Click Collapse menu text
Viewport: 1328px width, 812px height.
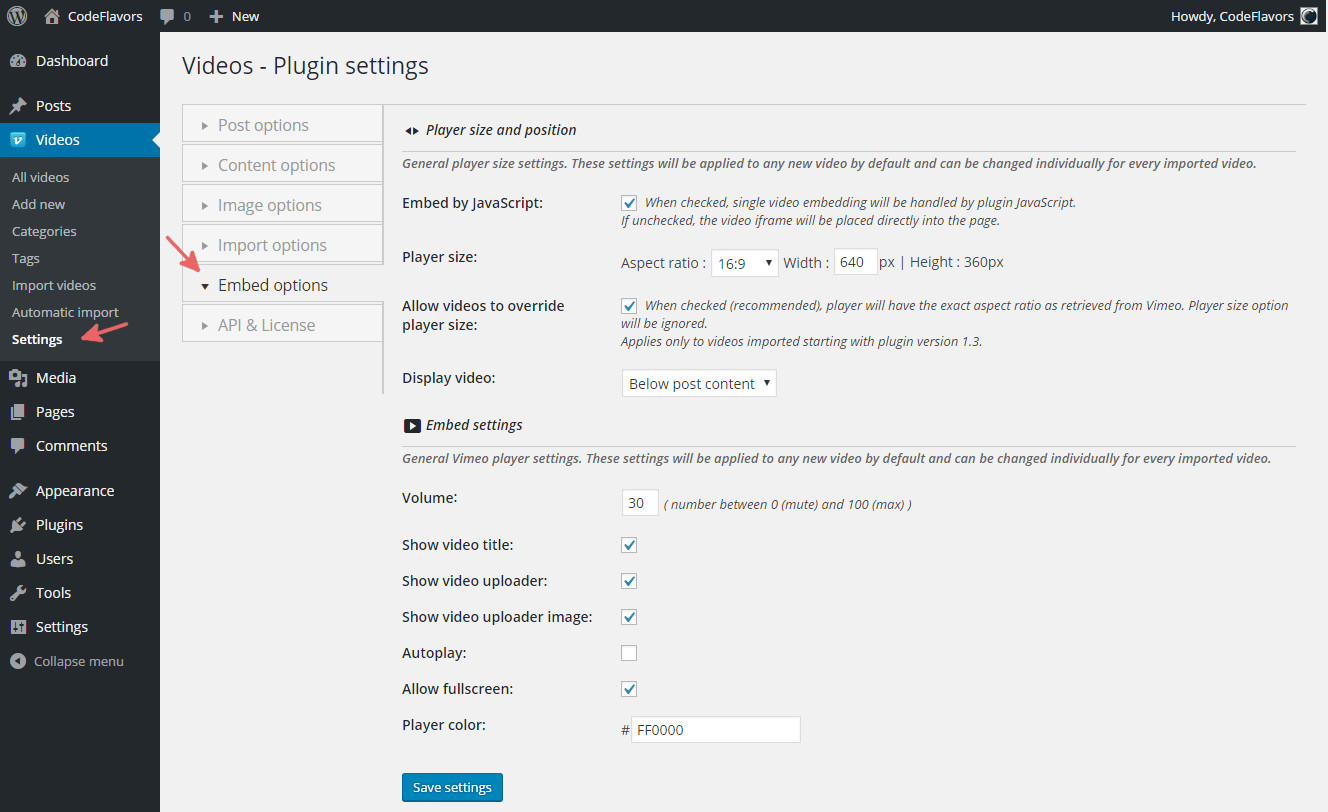79,661
